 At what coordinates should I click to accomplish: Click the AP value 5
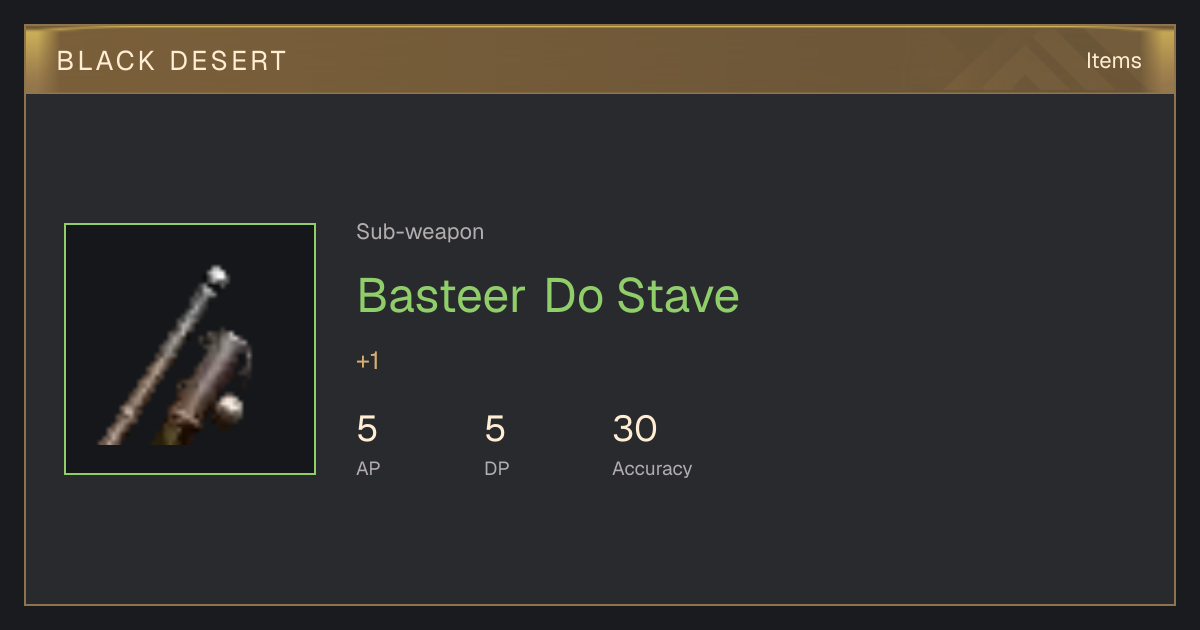coord(367,429)
